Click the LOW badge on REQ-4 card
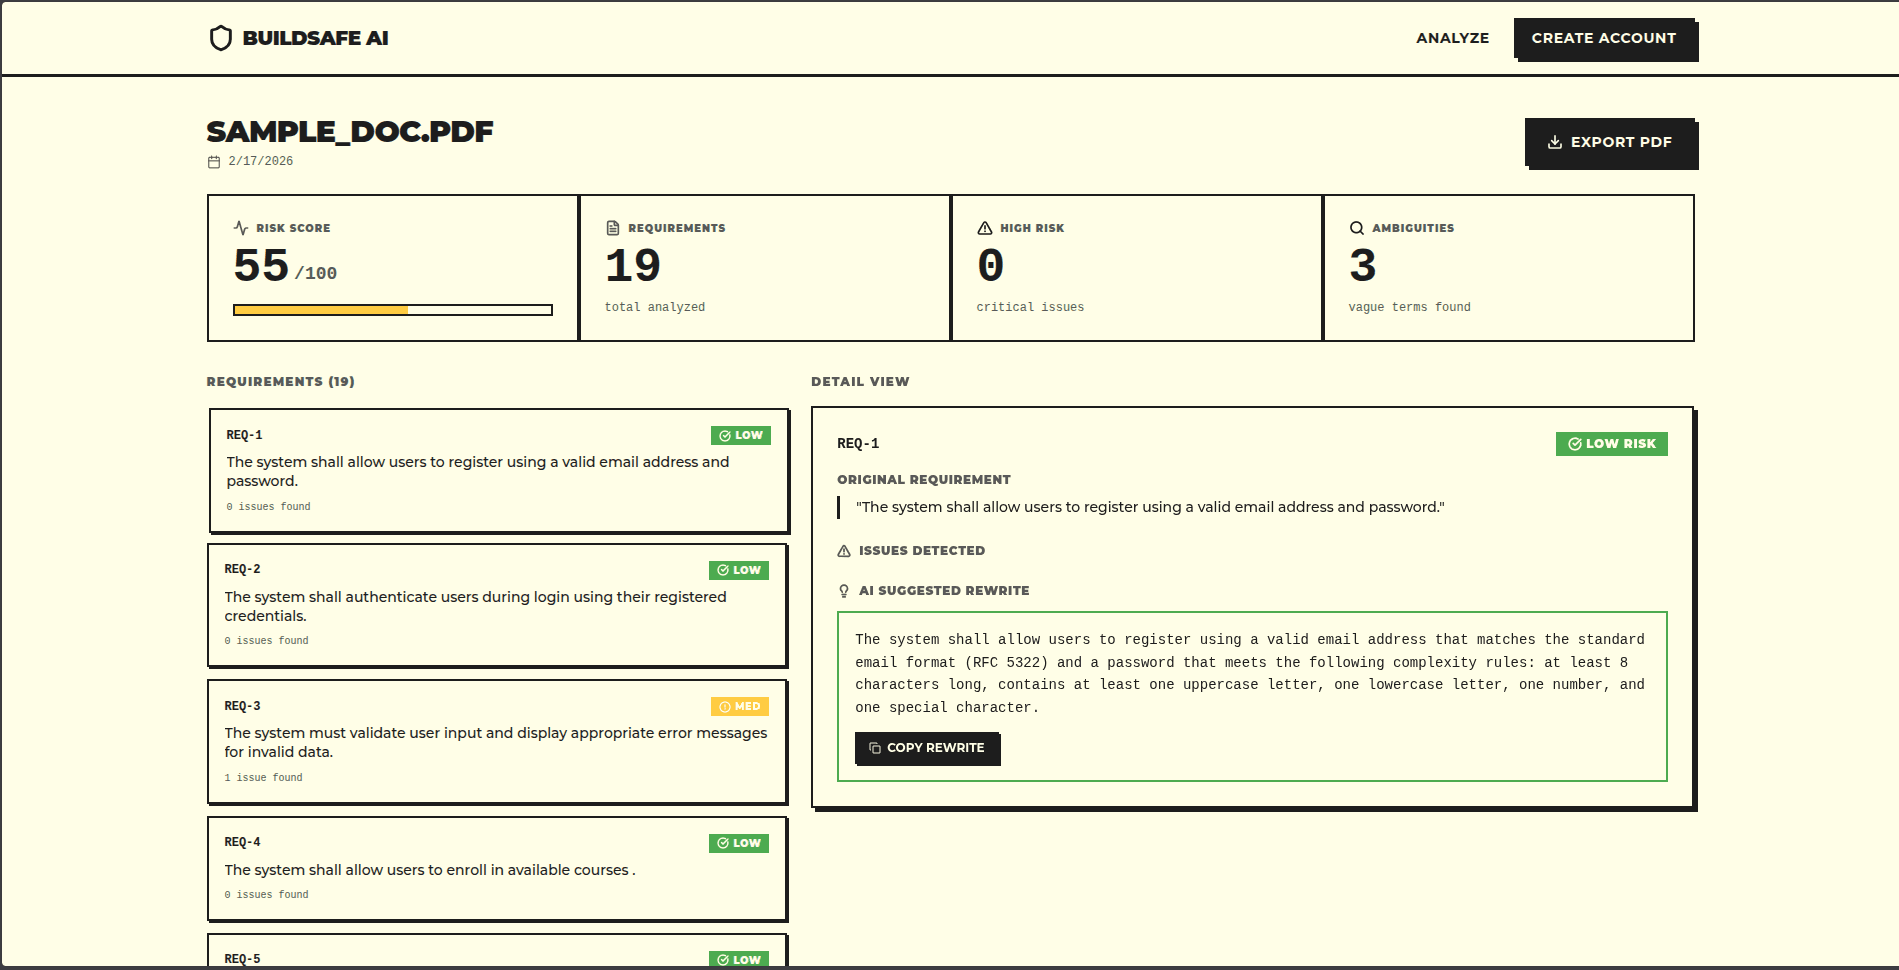The height and width of the screenshot is (970, 1899). [x=739, y=843]
